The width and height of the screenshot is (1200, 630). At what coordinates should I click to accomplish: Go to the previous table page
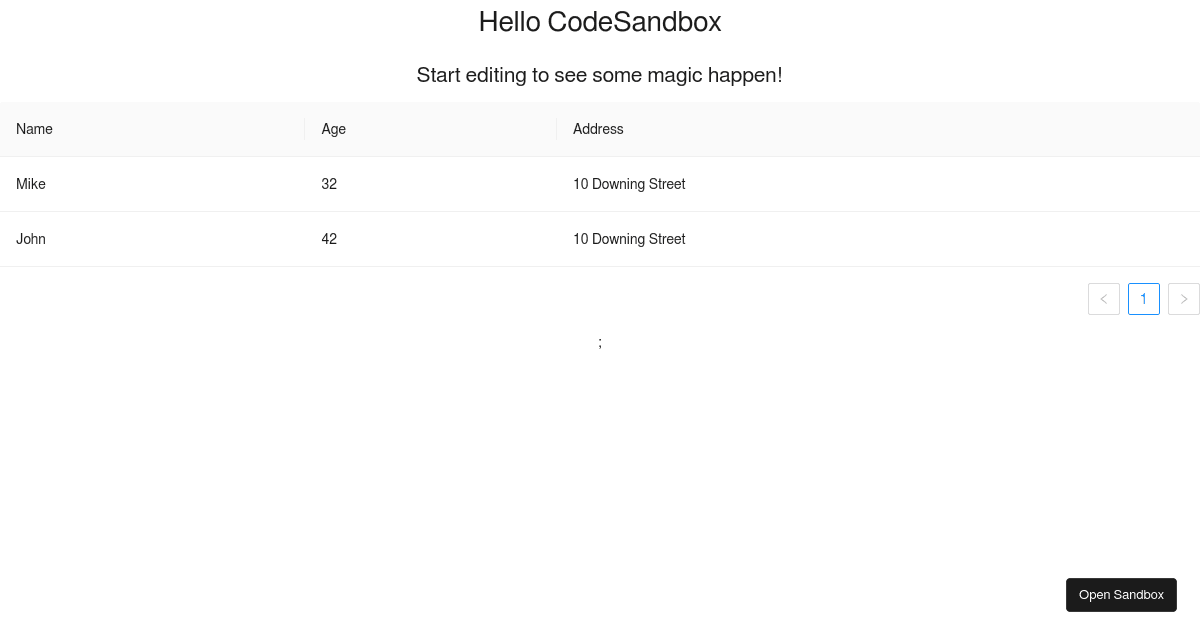click(1104, 299)
